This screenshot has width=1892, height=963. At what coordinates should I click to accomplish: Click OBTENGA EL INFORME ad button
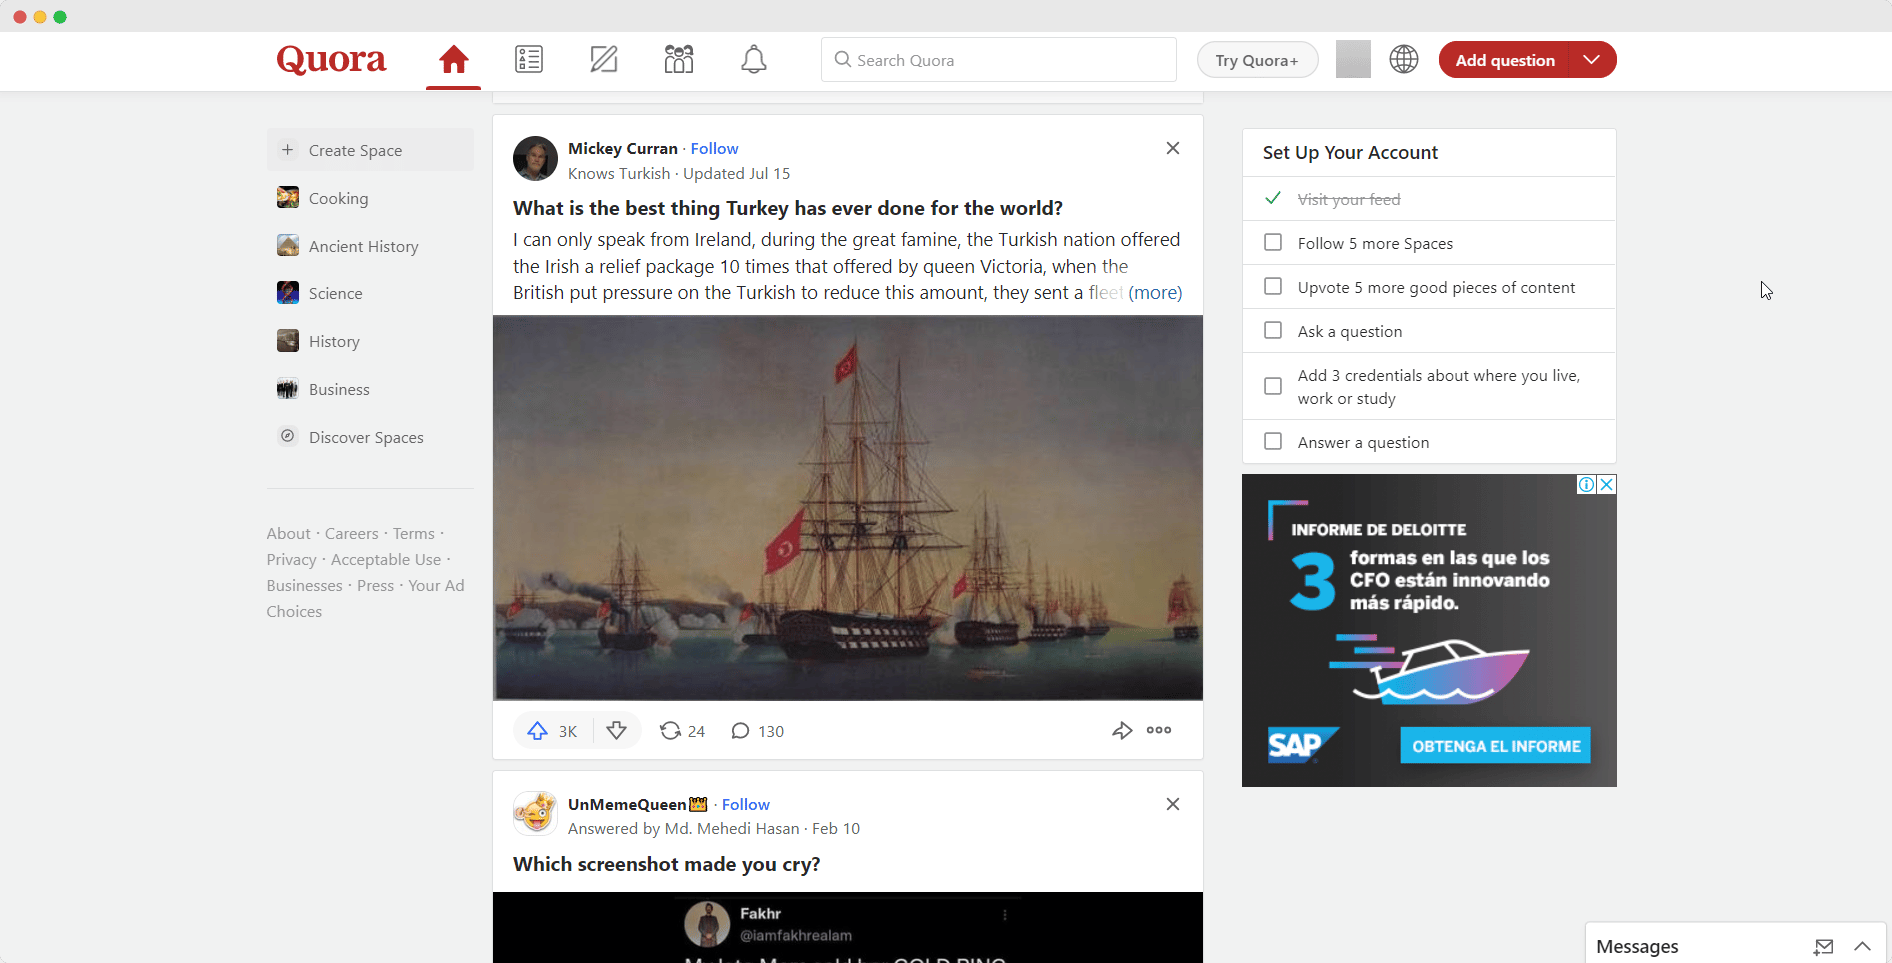click(x=1496, y=746)
